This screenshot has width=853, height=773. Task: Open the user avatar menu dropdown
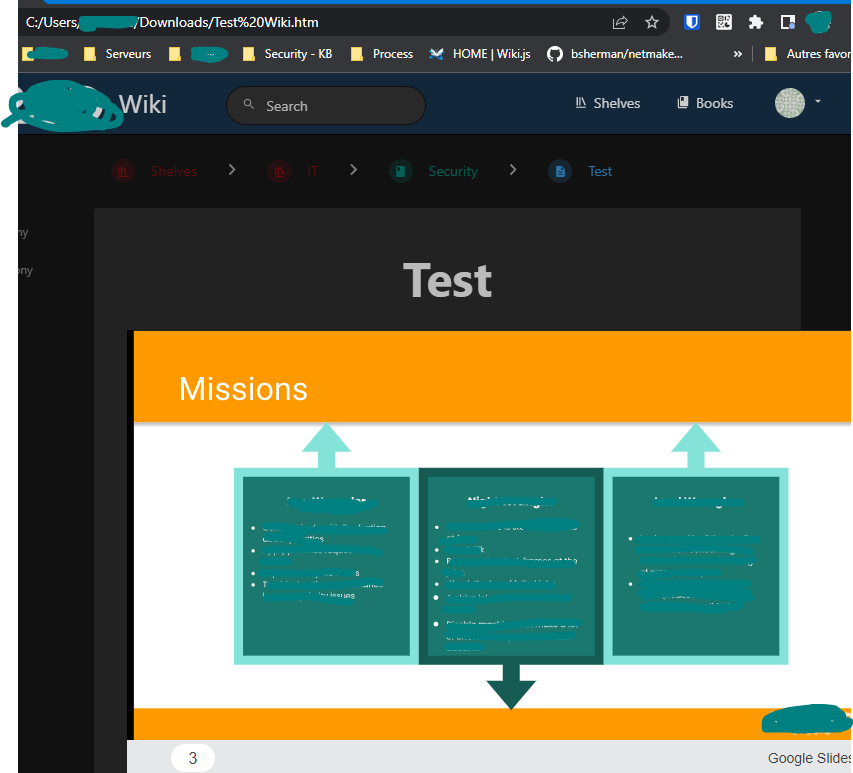tap(796, 103)
